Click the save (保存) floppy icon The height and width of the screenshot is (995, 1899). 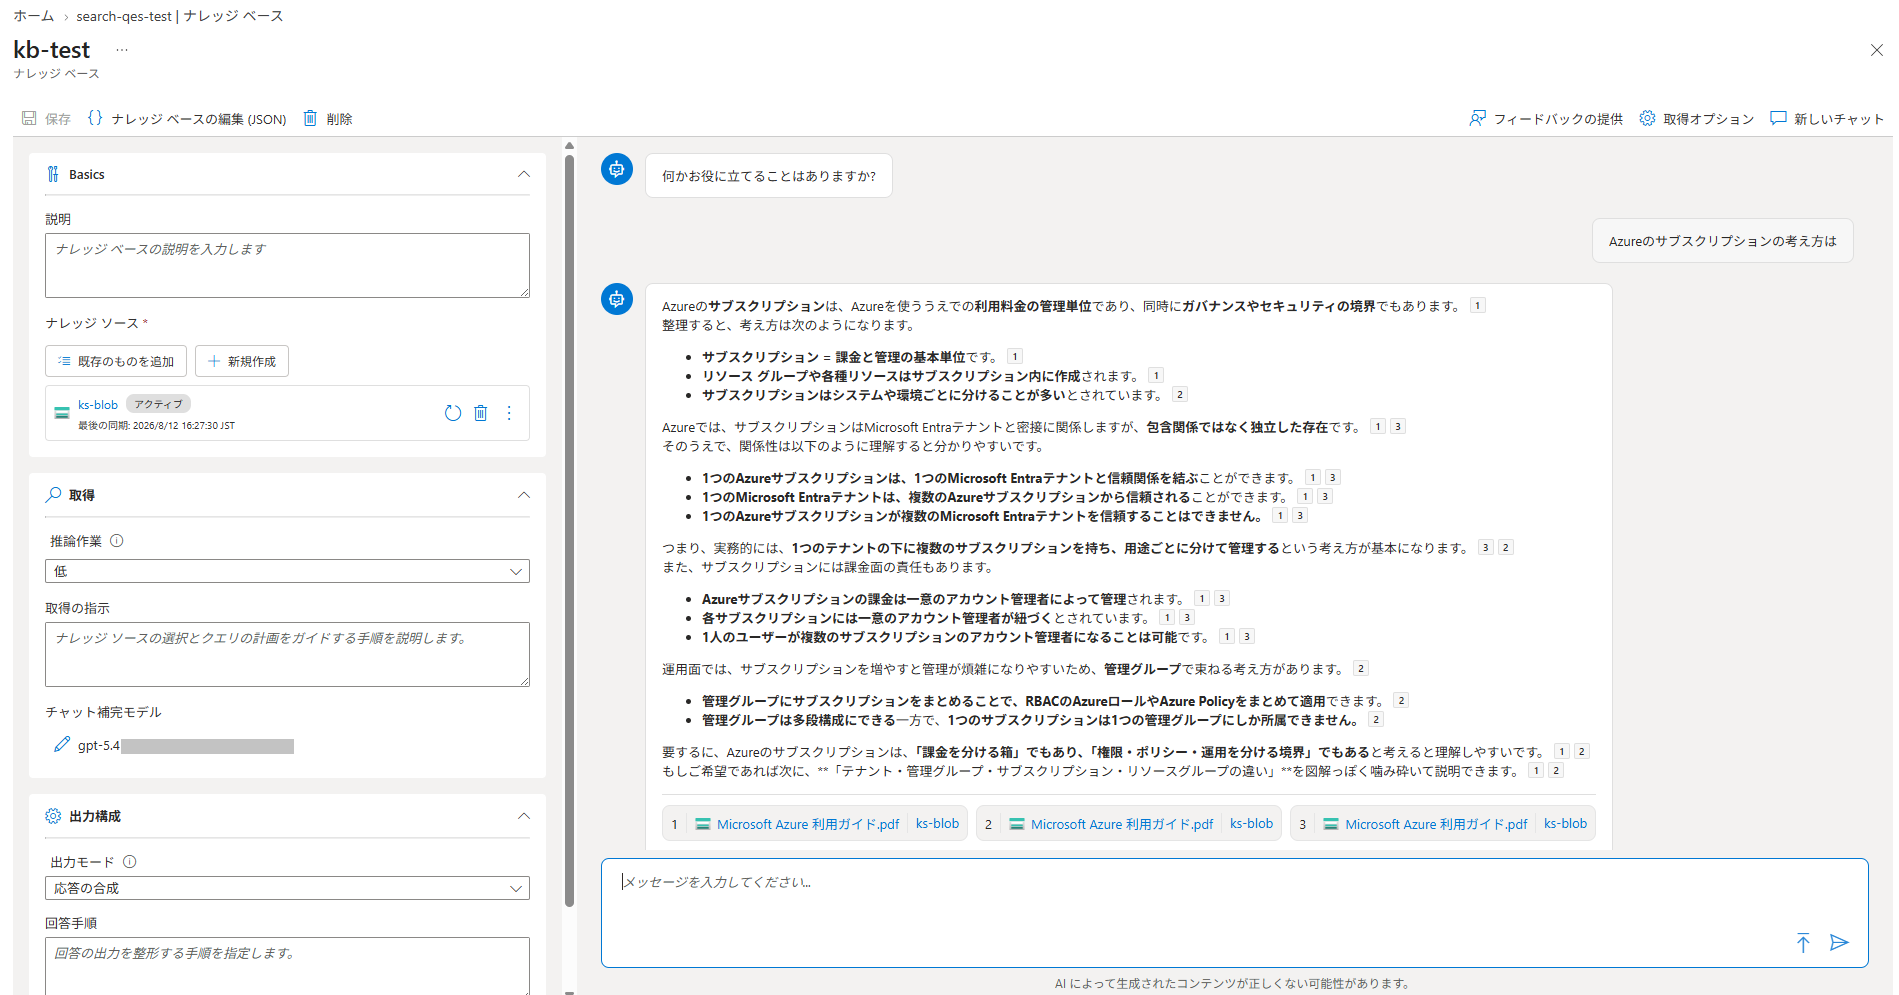coord(29,118)
